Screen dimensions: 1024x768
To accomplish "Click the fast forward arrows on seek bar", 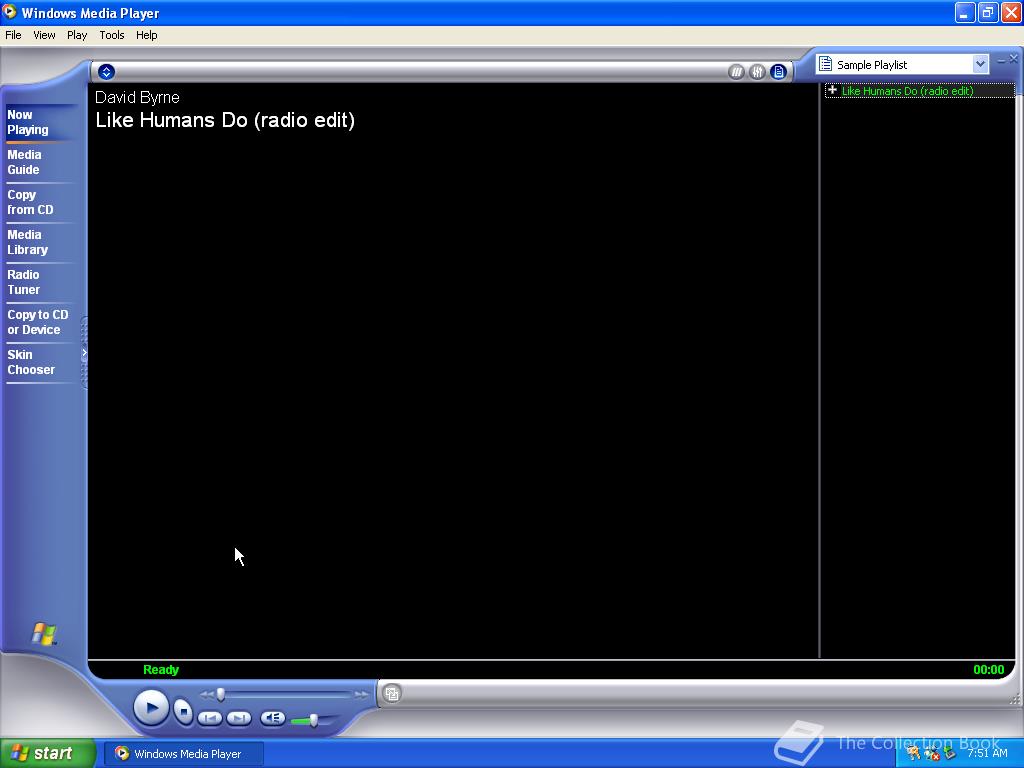I will pos(361,695).
